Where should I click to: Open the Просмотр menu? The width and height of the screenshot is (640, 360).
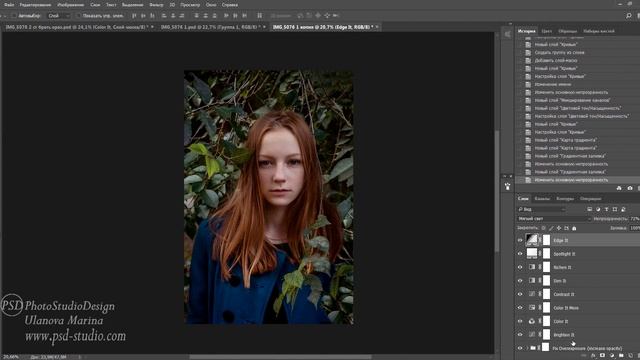coord(190,5)
